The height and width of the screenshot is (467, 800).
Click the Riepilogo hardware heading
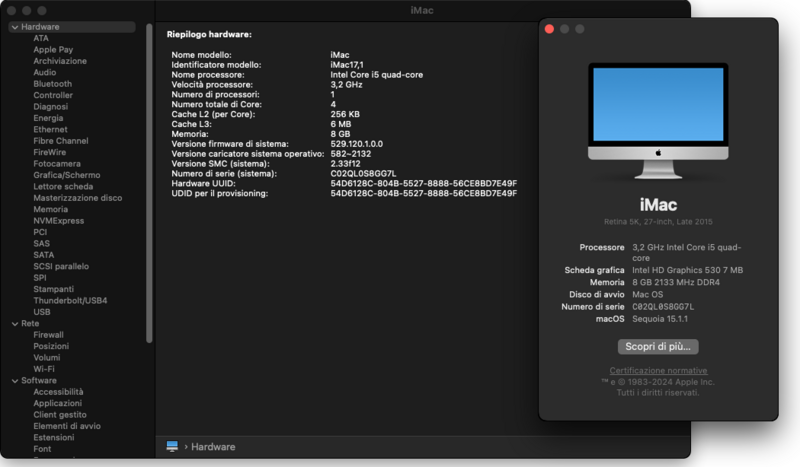pos(209,35)
